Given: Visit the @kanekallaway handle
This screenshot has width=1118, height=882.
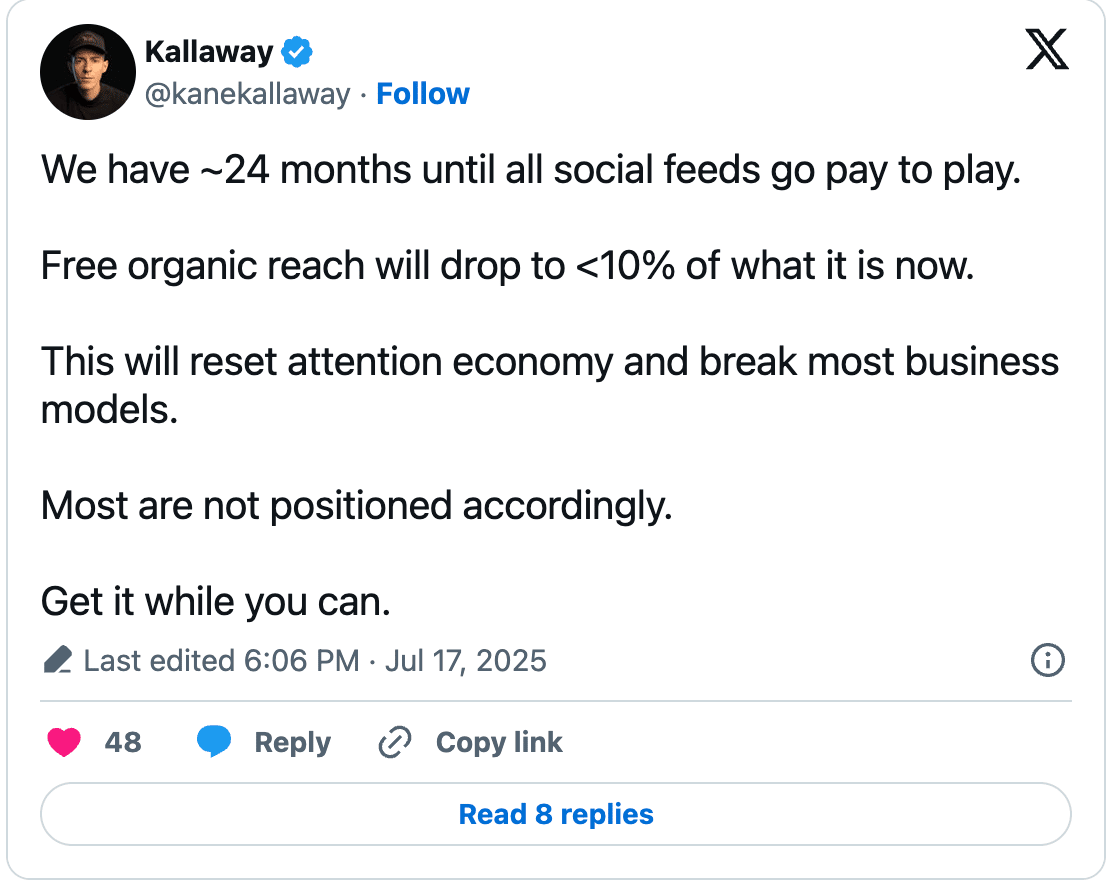Looking at the screenshot, I should (x=247, y=94).
